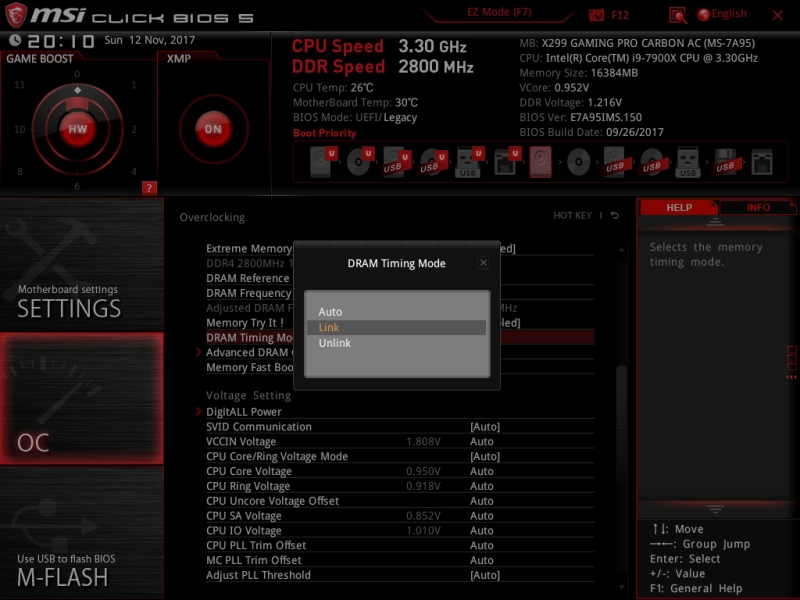
Task: Toggle the XMP ON button
Action: 213,129
